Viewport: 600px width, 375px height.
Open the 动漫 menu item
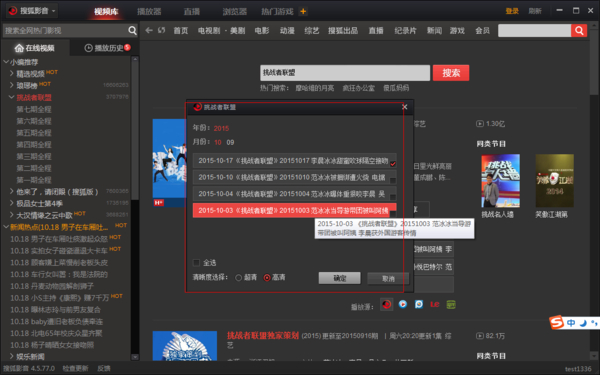(287, 31)
